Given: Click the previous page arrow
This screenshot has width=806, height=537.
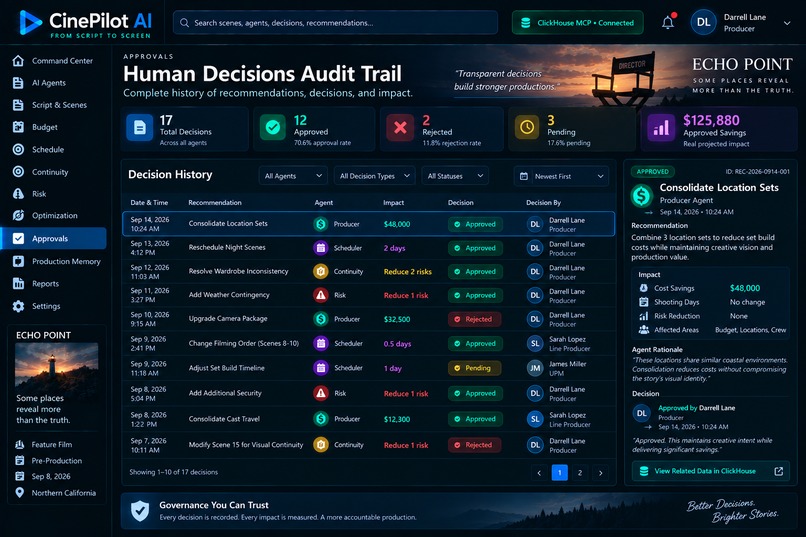Looking at the screenshot, I should [539, 473].
